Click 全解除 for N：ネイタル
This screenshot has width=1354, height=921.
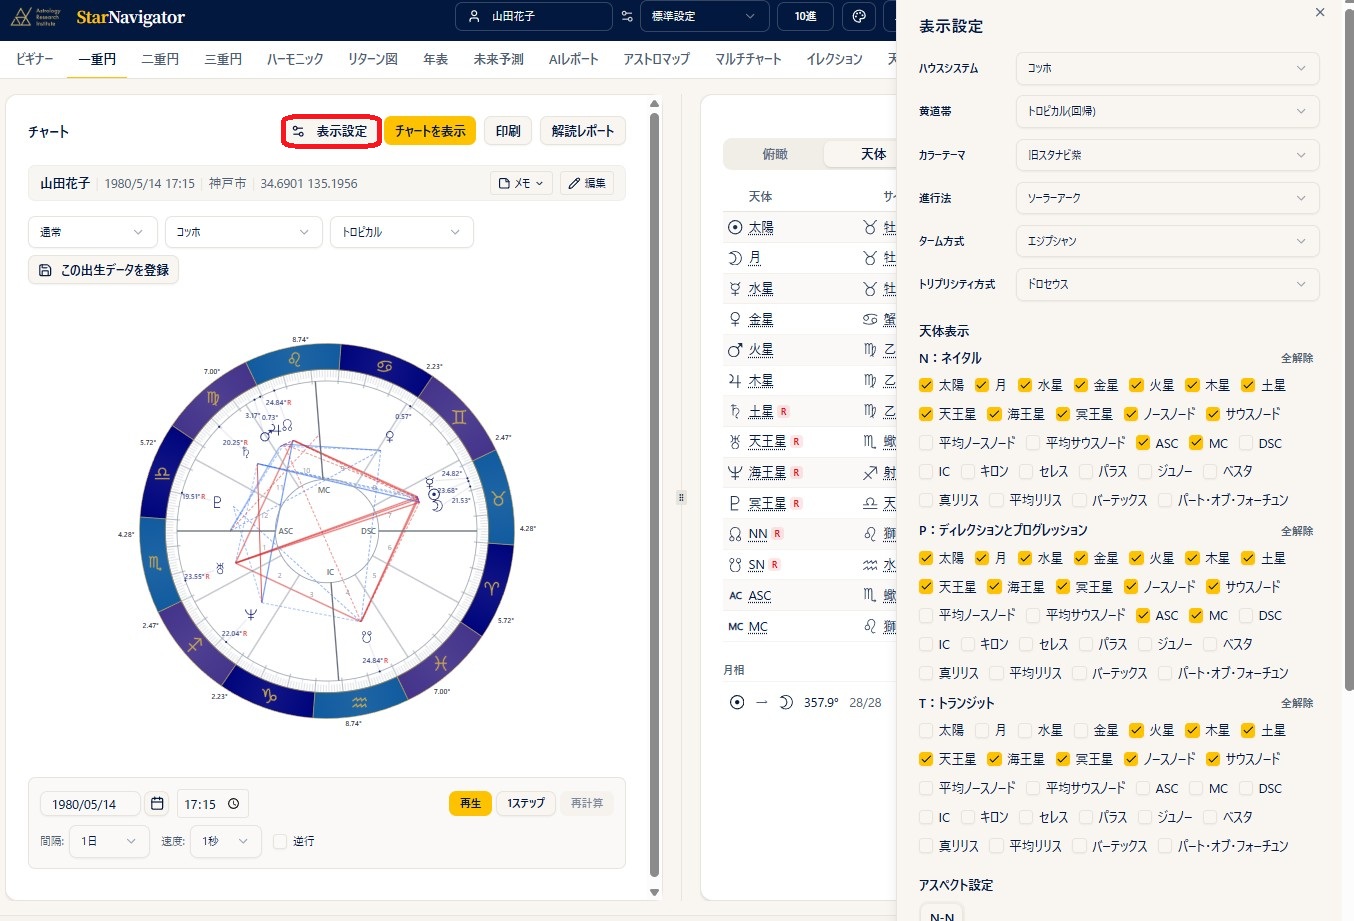point(1297,358)
